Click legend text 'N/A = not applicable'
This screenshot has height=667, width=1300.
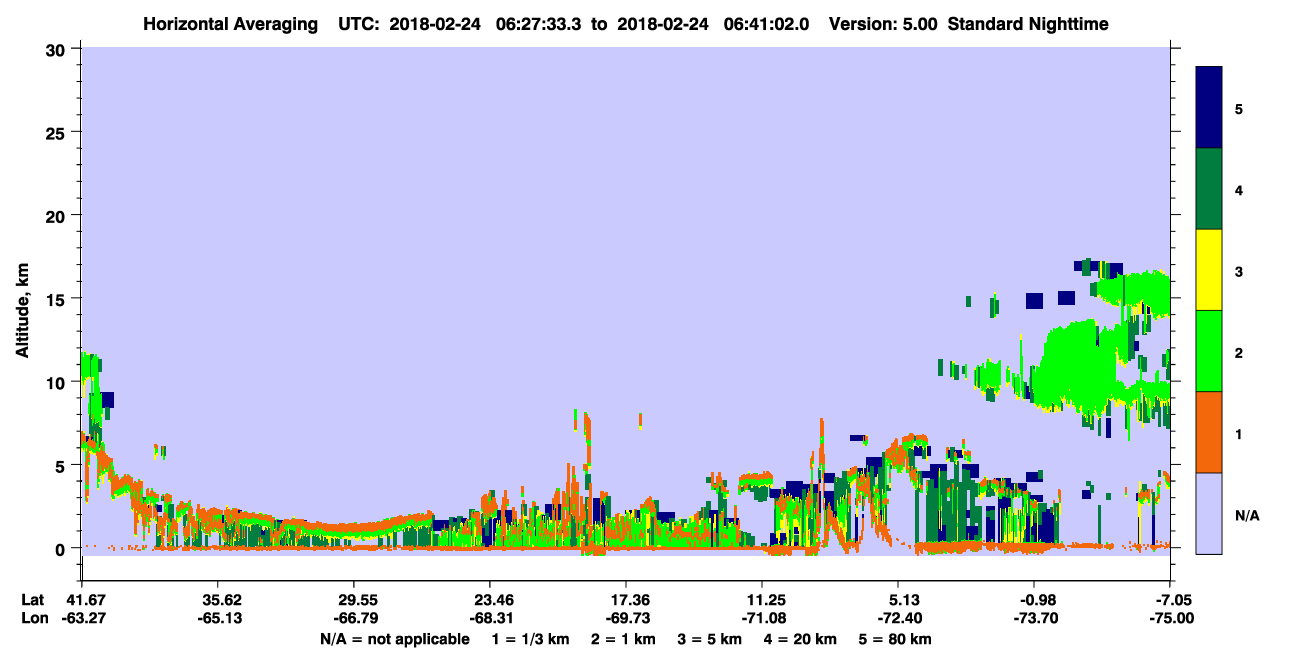pos(393,639)
